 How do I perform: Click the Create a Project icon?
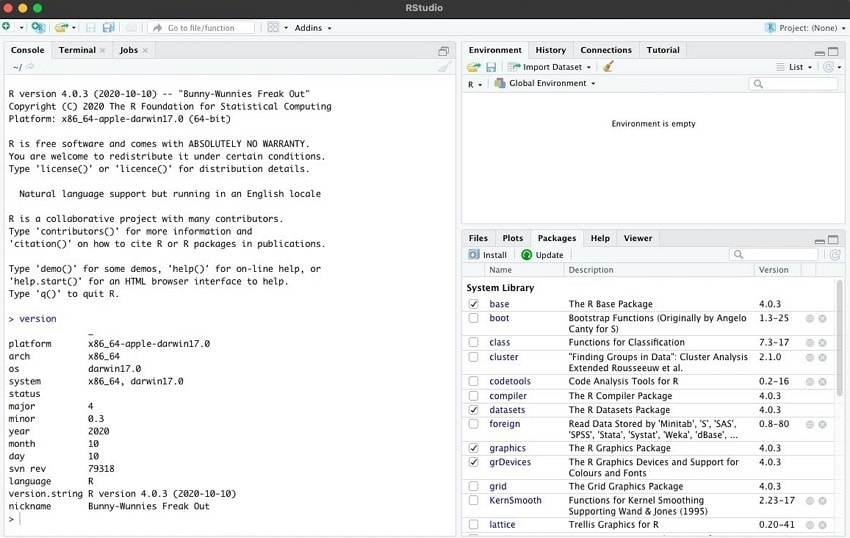coord(38,27)
